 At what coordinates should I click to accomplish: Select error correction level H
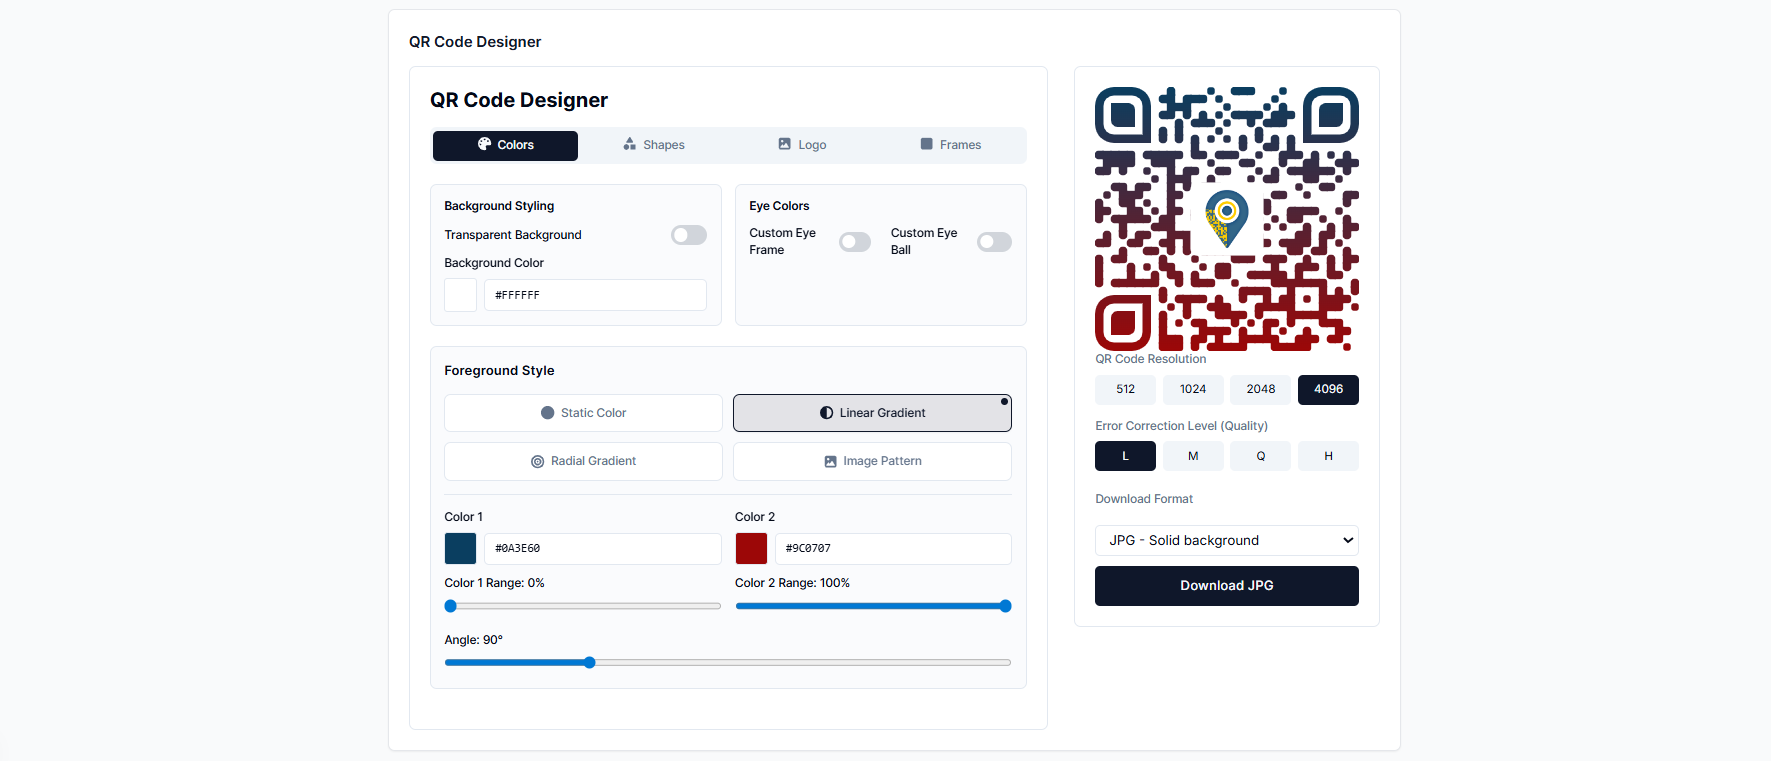pos(1328,456)
